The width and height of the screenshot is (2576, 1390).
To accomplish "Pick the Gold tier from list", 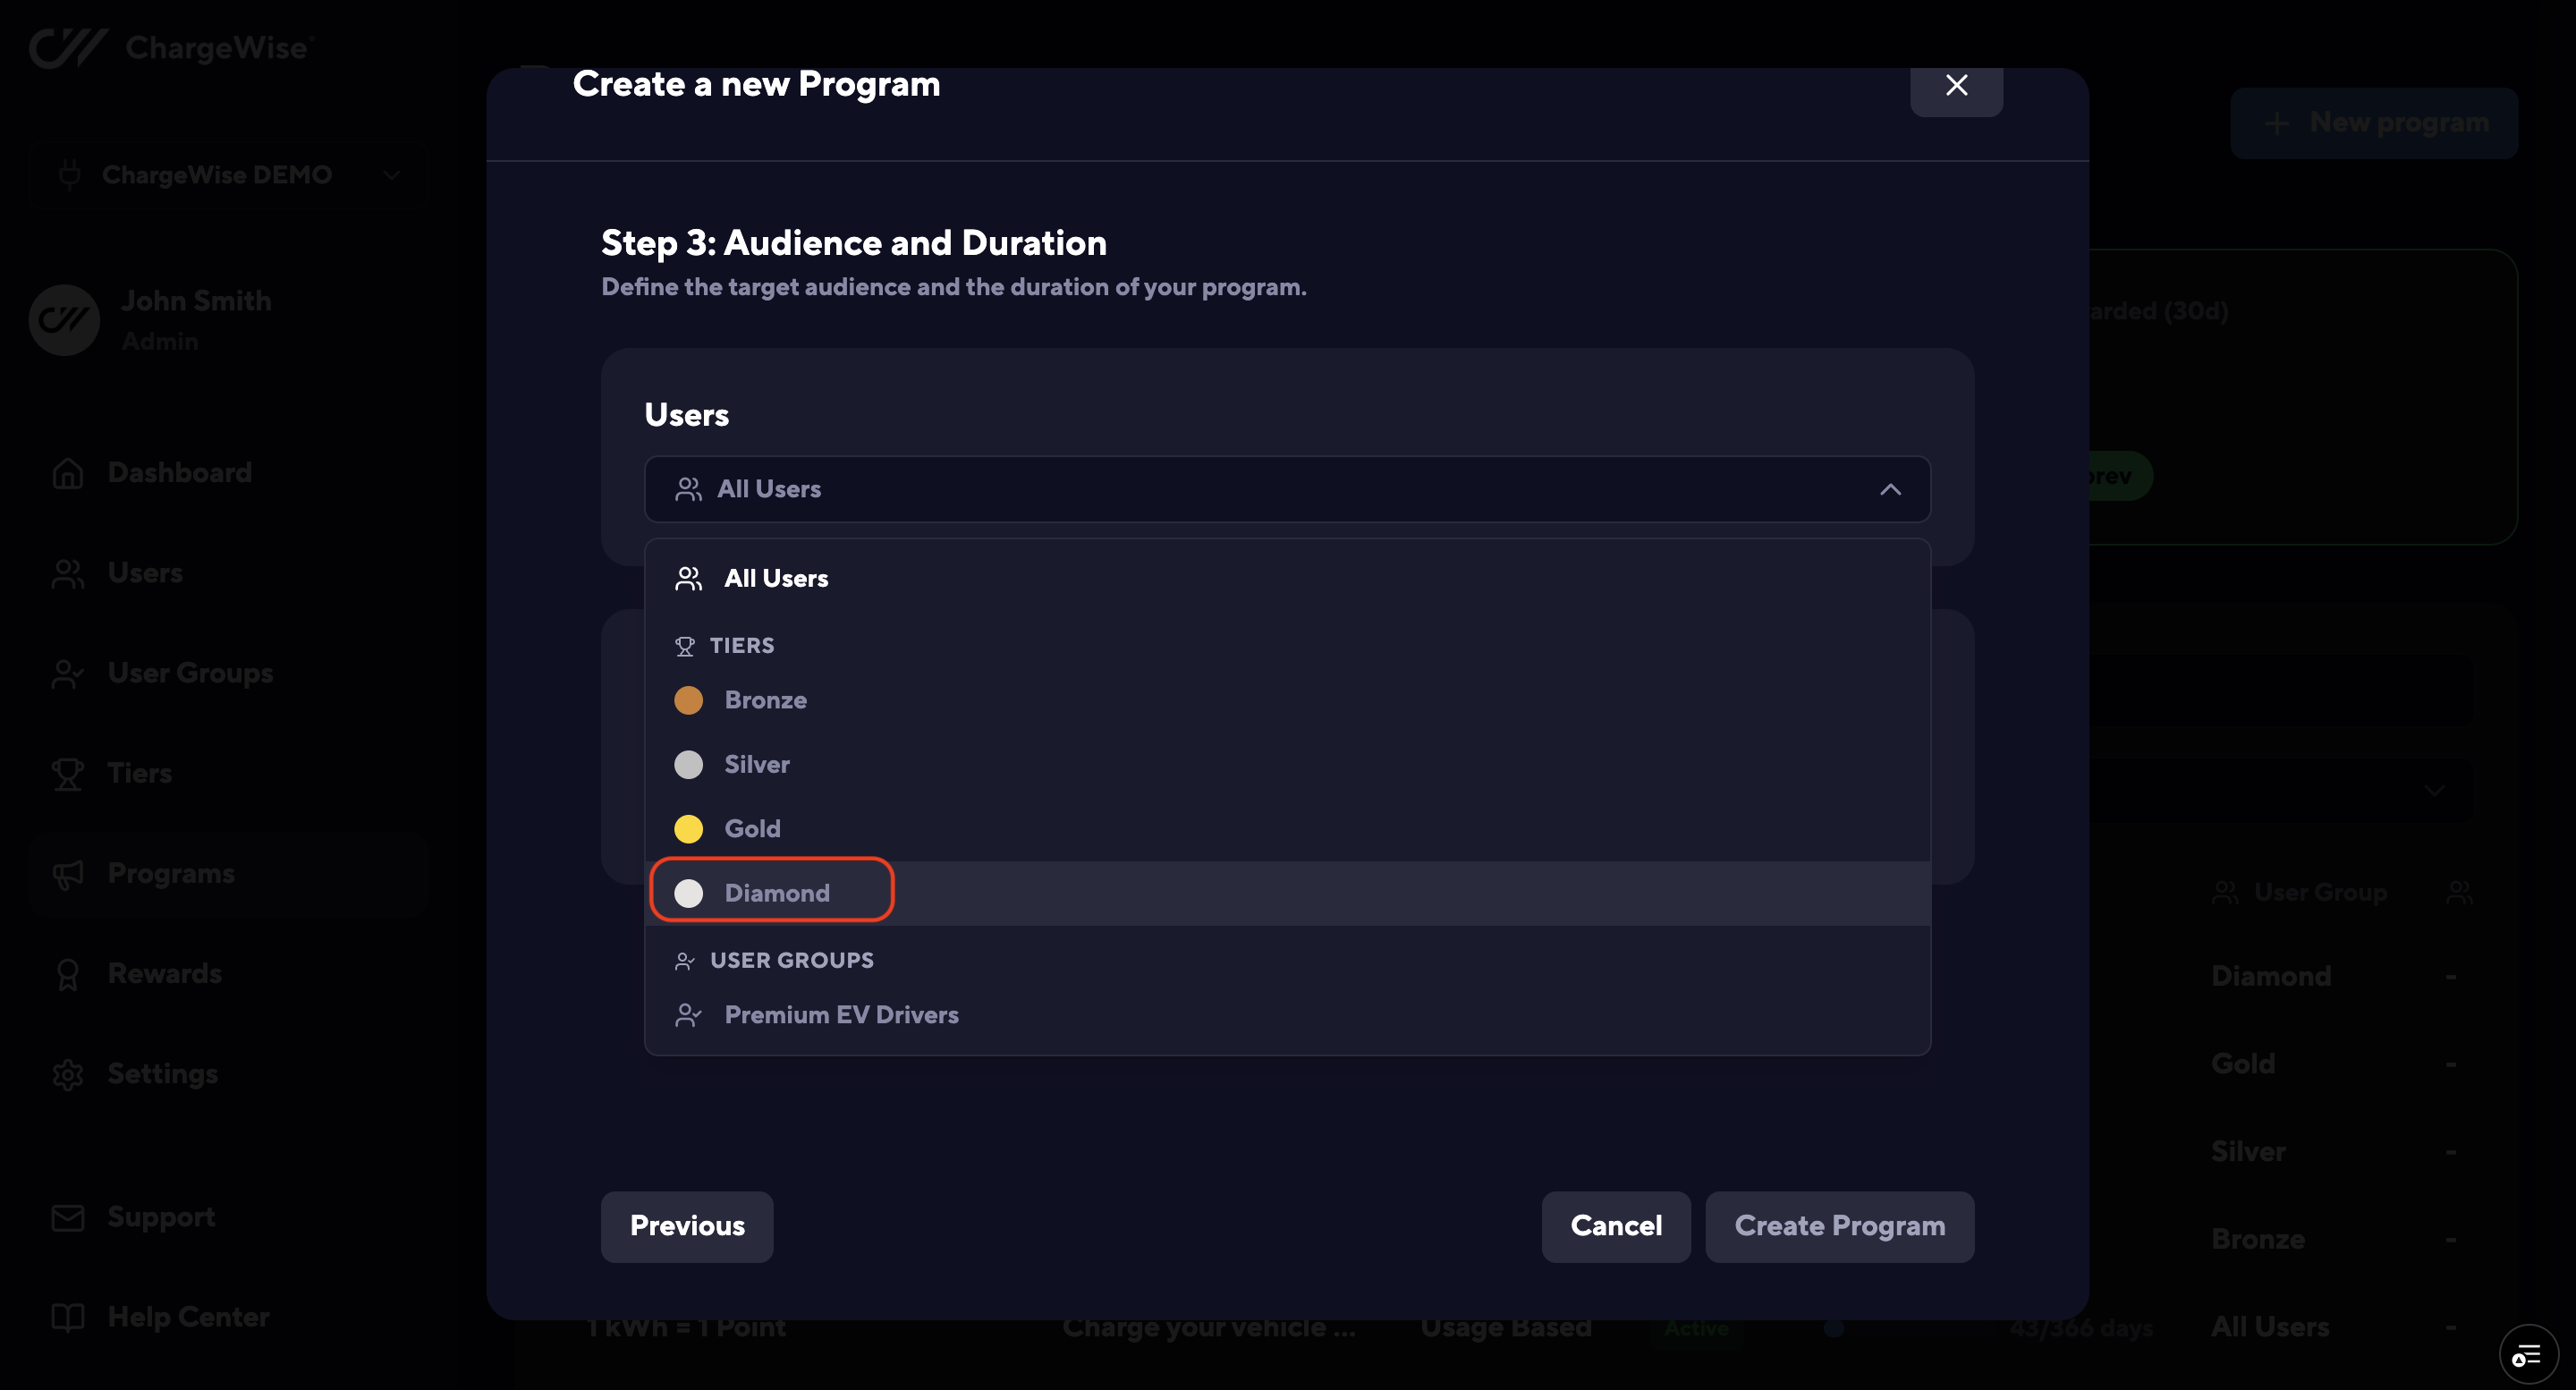I will (752, 828).
